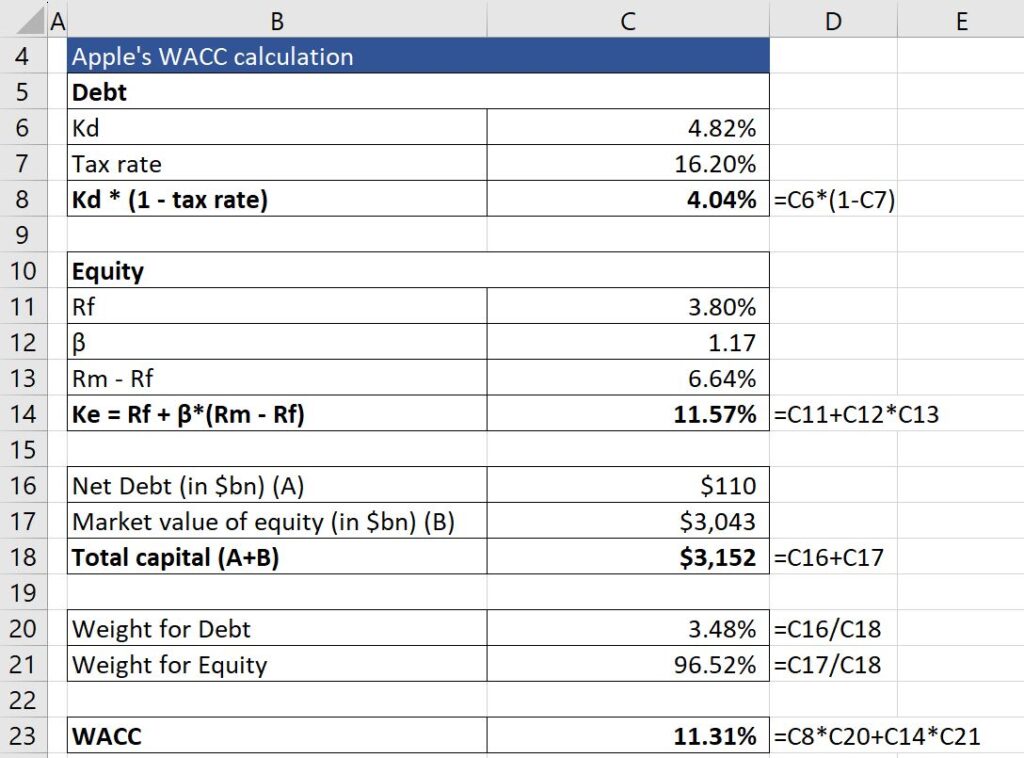This screenshot has width=1024, height=758.
Task: Click row header 23
Action: (22, 736)
